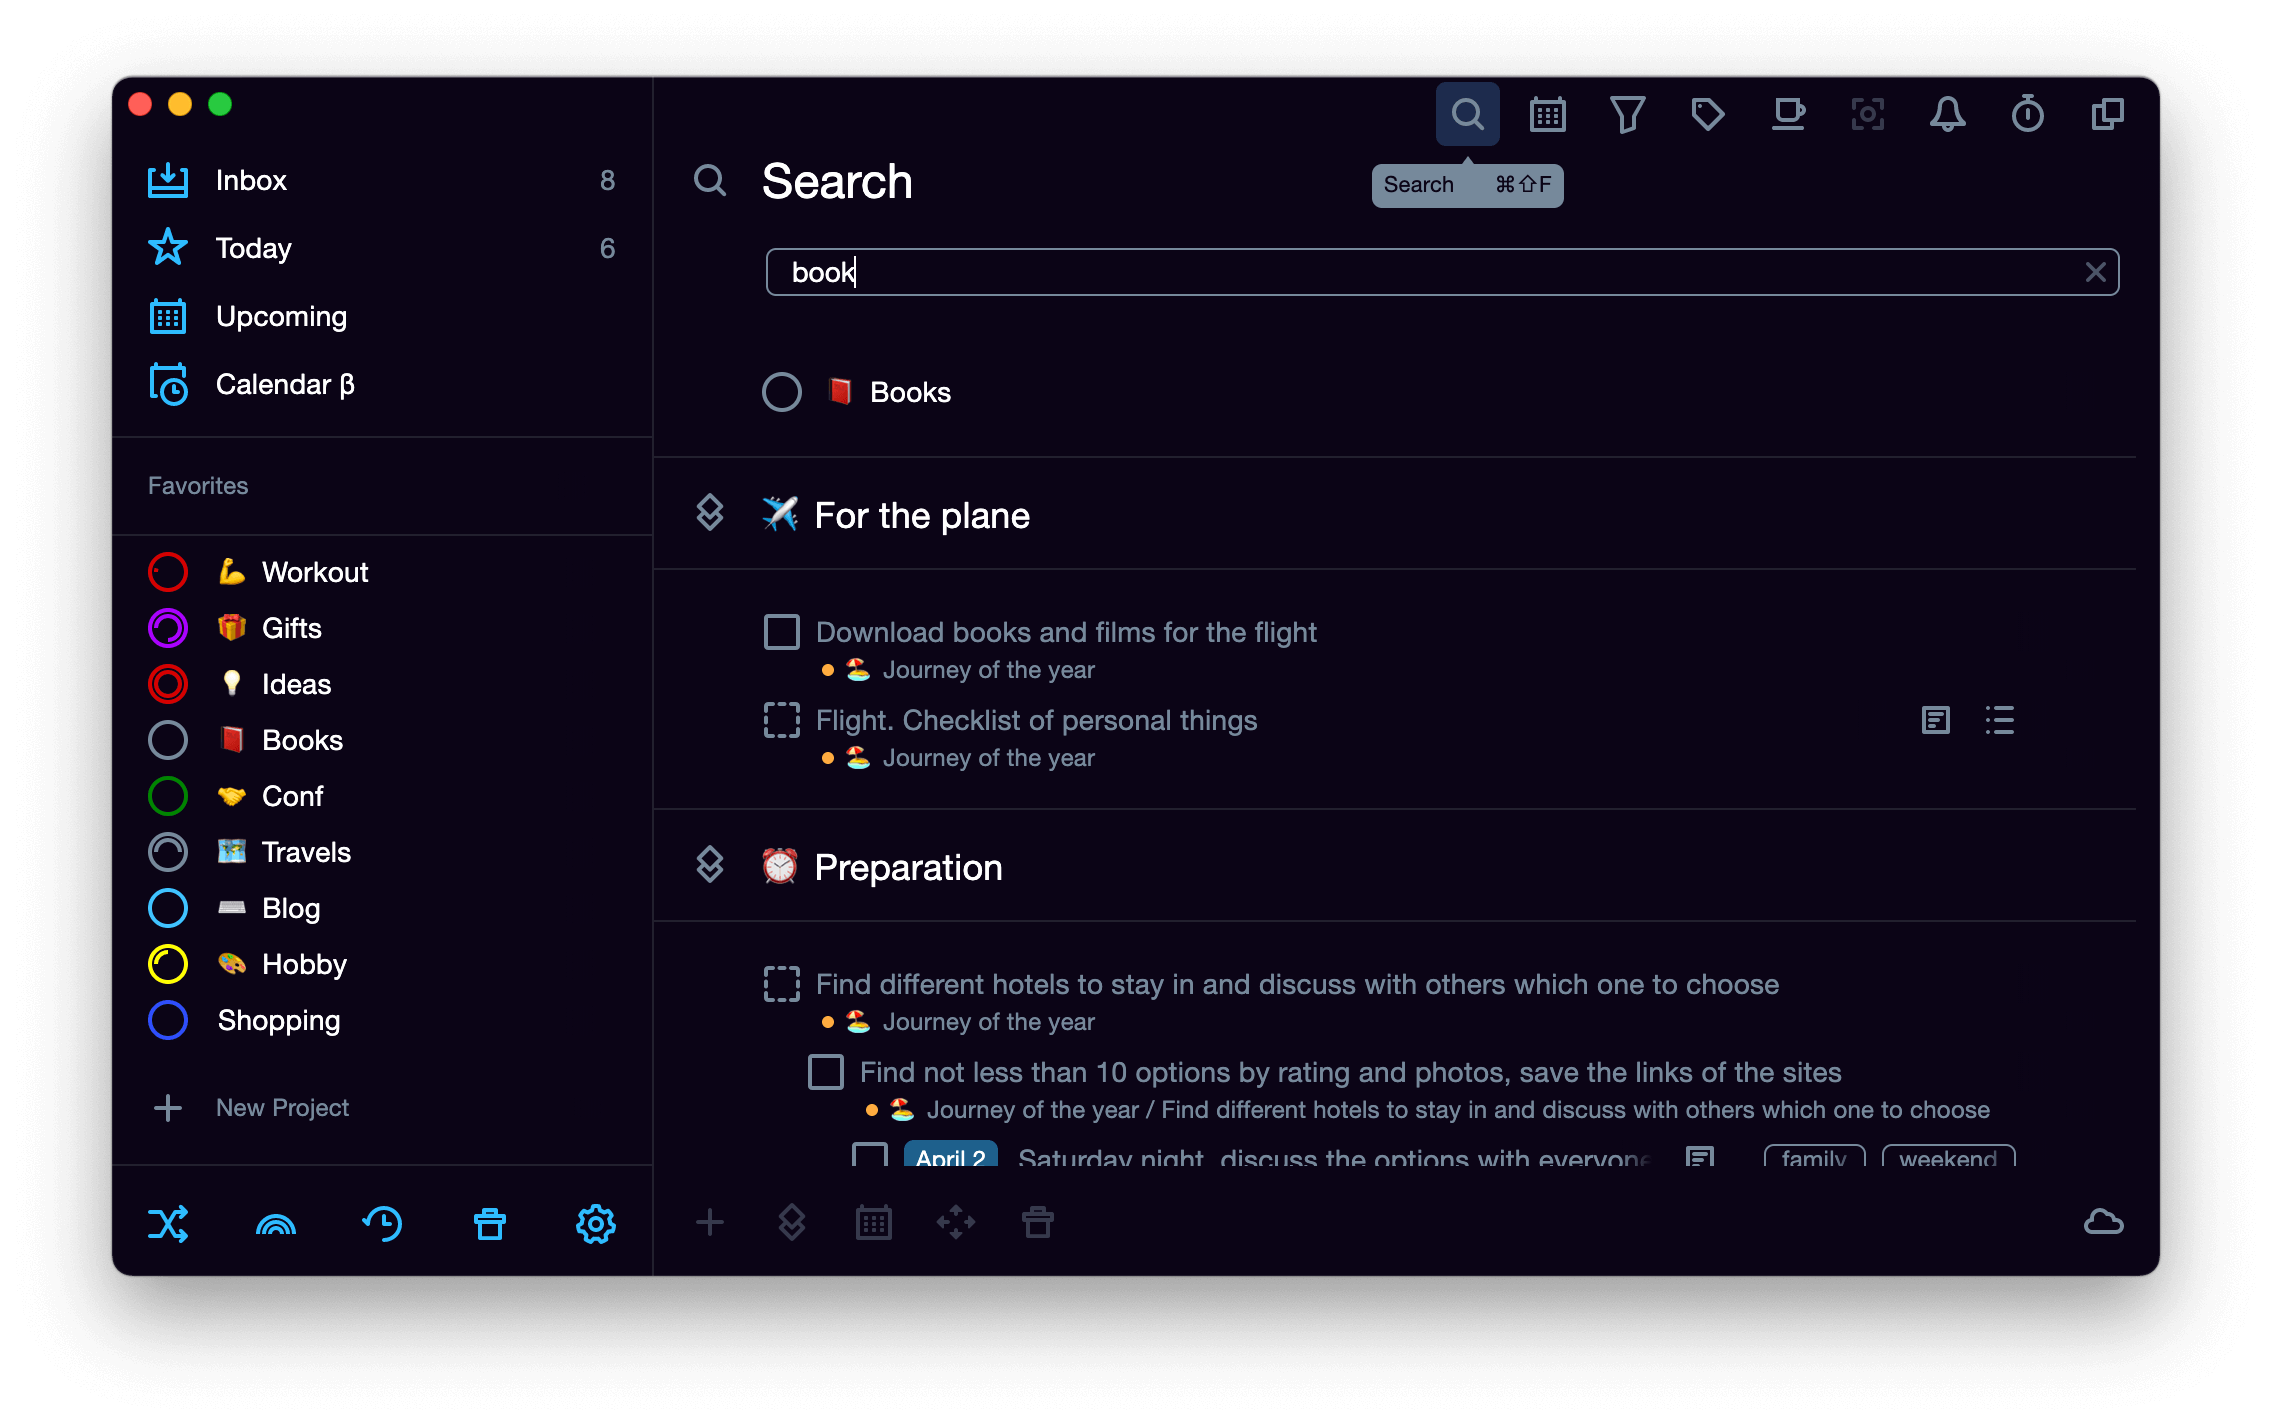The height and width of the screenshot is (1424, 2272).
Task: Open settings gear in sidebar footer
Action: tap(596, 1223)
